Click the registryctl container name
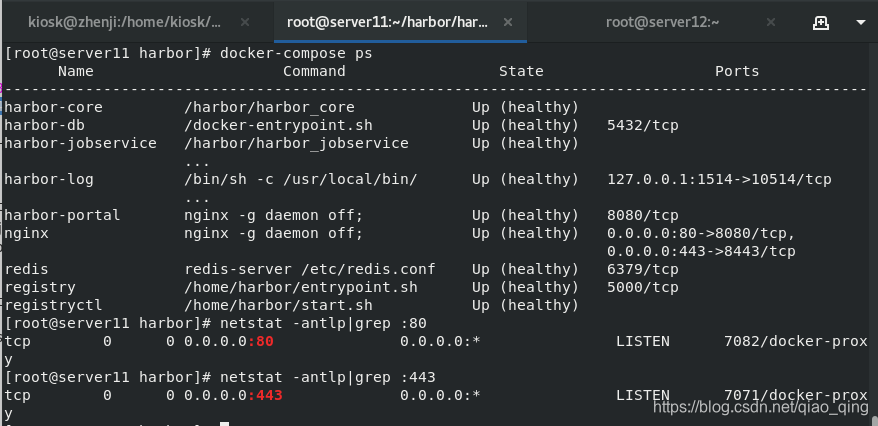This screenshot has height=426, width=878. tap(53, 305)
